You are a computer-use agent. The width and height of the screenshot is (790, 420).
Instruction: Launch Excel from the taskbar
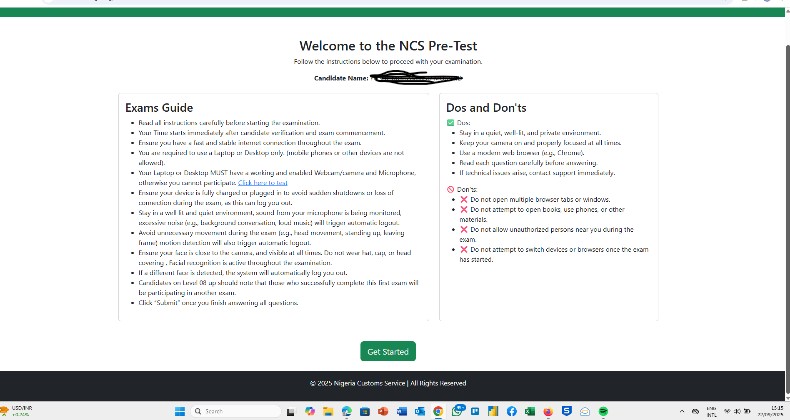coord(530,411)
